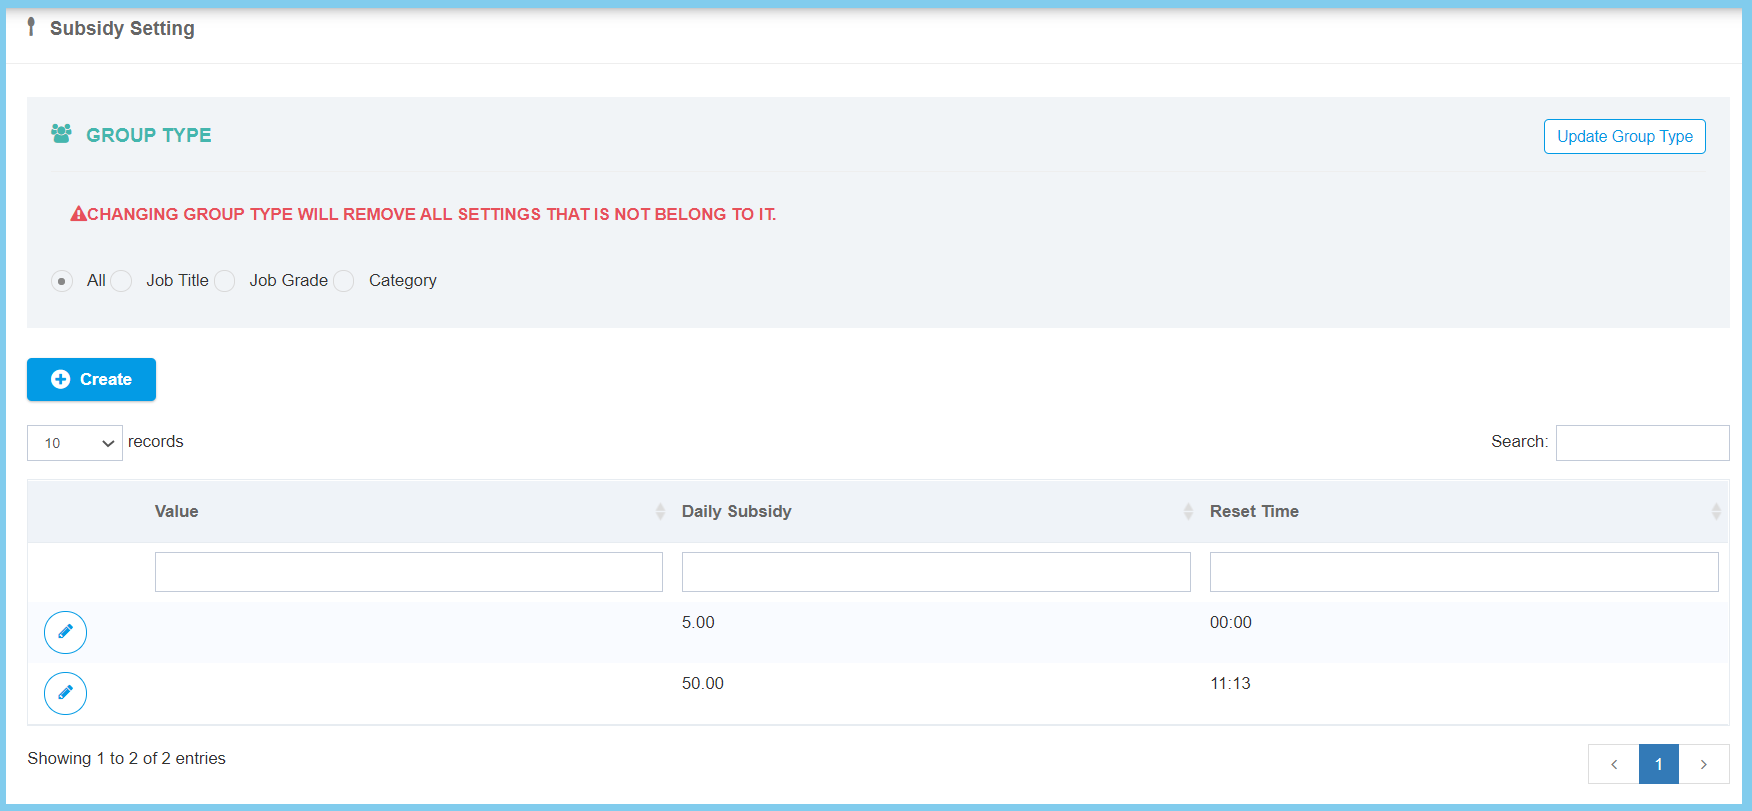Screen dimensions: 1752x811
Task: Sort by the Reset Time column arrows
Action: coord(1716,511)
